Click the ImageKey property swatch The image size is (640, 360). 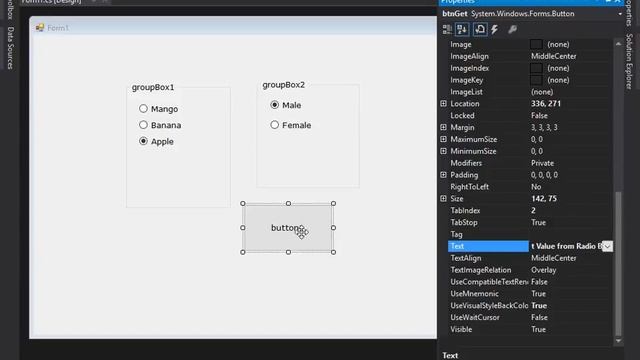(536, 80)
